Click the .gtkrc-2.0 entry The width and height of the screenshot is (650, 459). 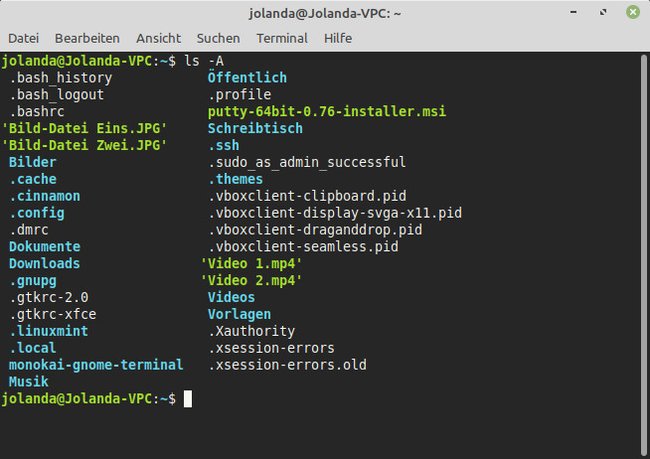point(49,297)
